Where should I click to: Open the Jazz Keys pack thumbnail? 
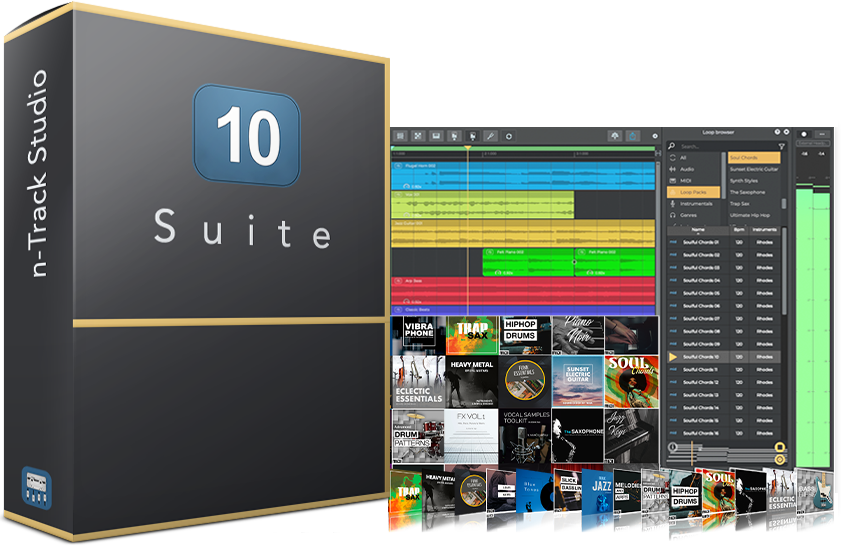pos(632,437)
